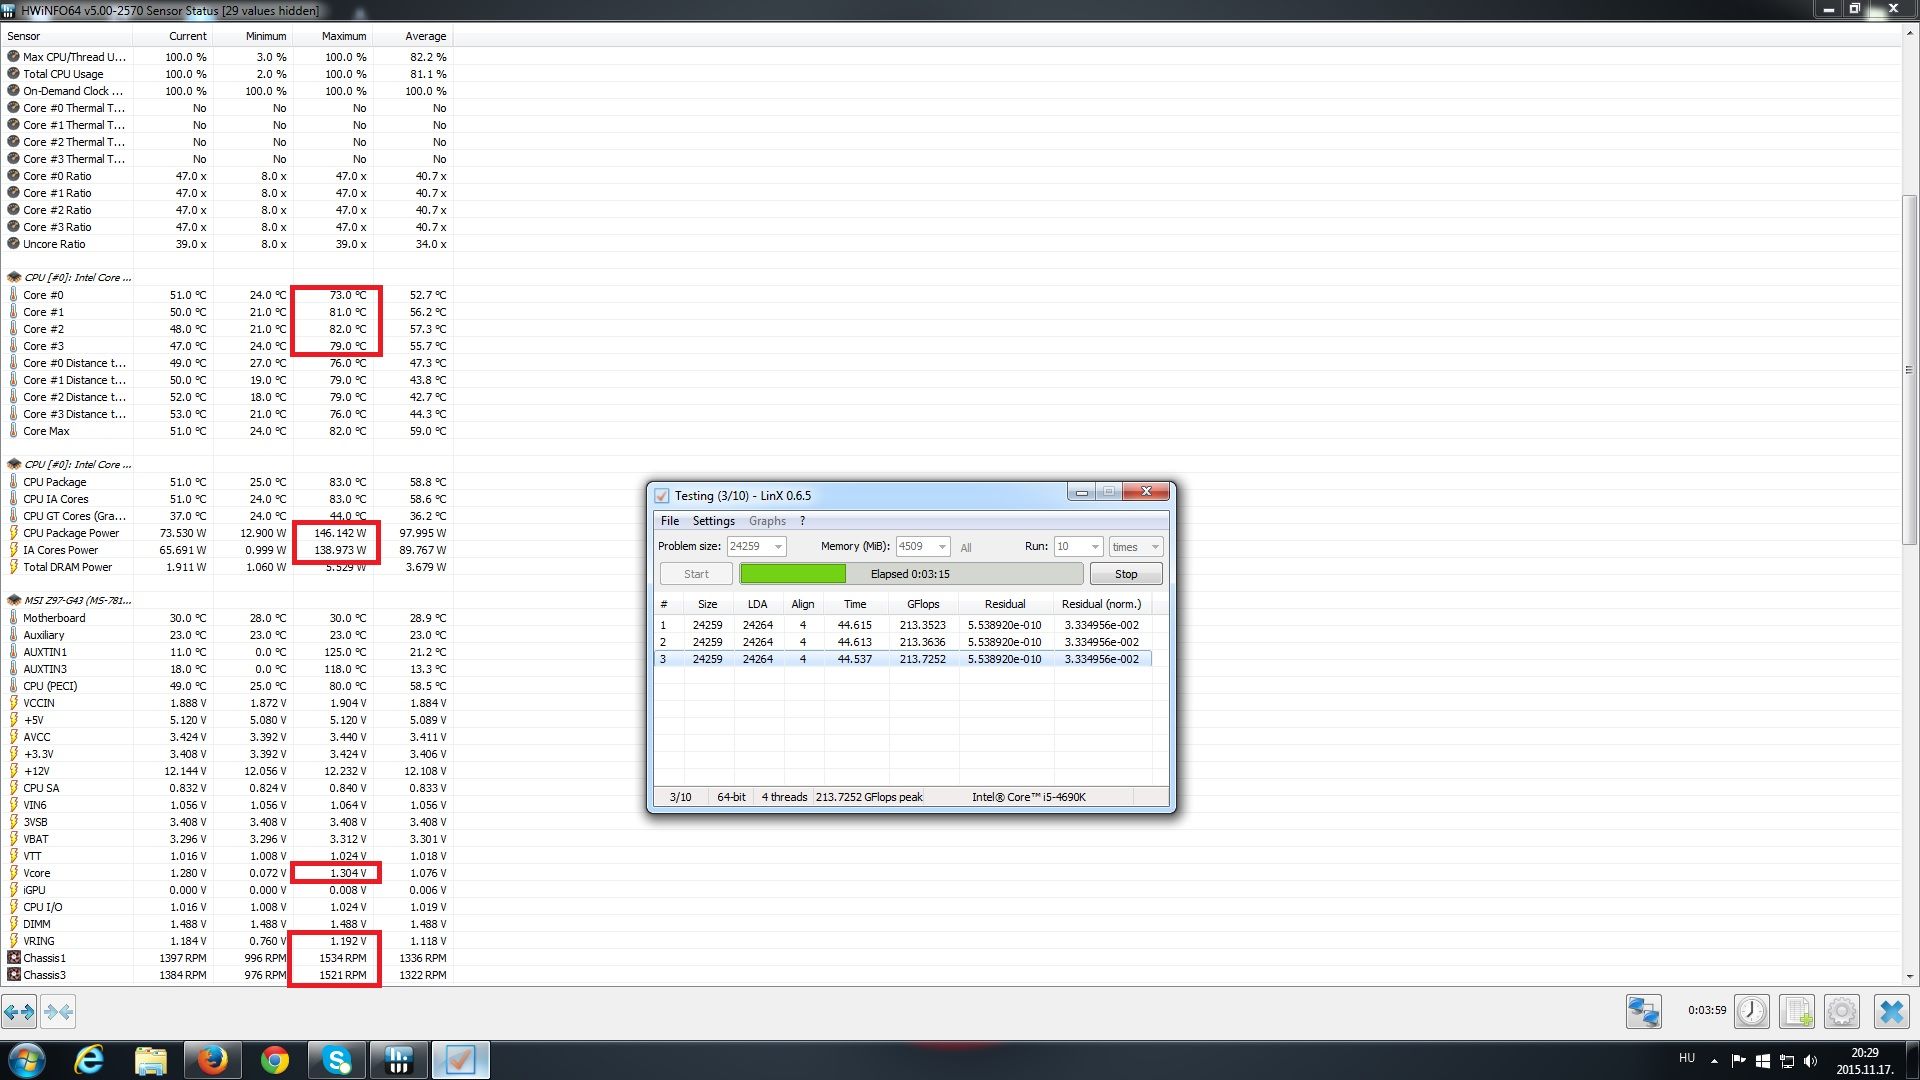Open the LinX question mark help menu
Image resolution: width=1920 pixels, height=1080 pixels.
pos(802,521)
